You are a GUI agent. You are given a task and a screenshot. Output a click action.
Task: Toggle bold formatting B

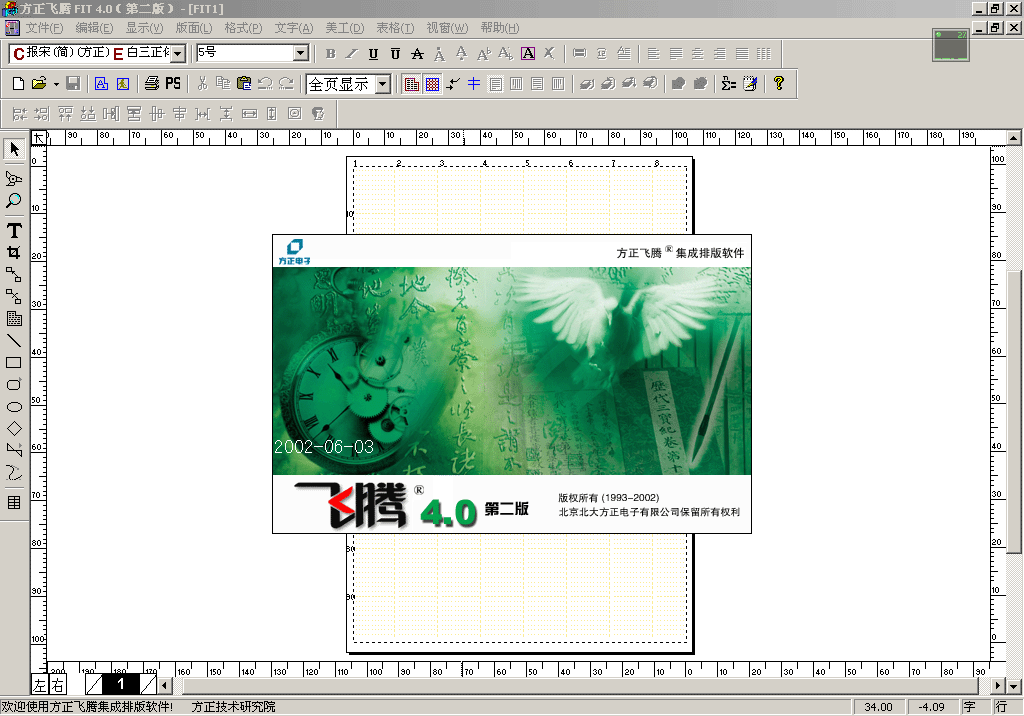coord(330,54)
